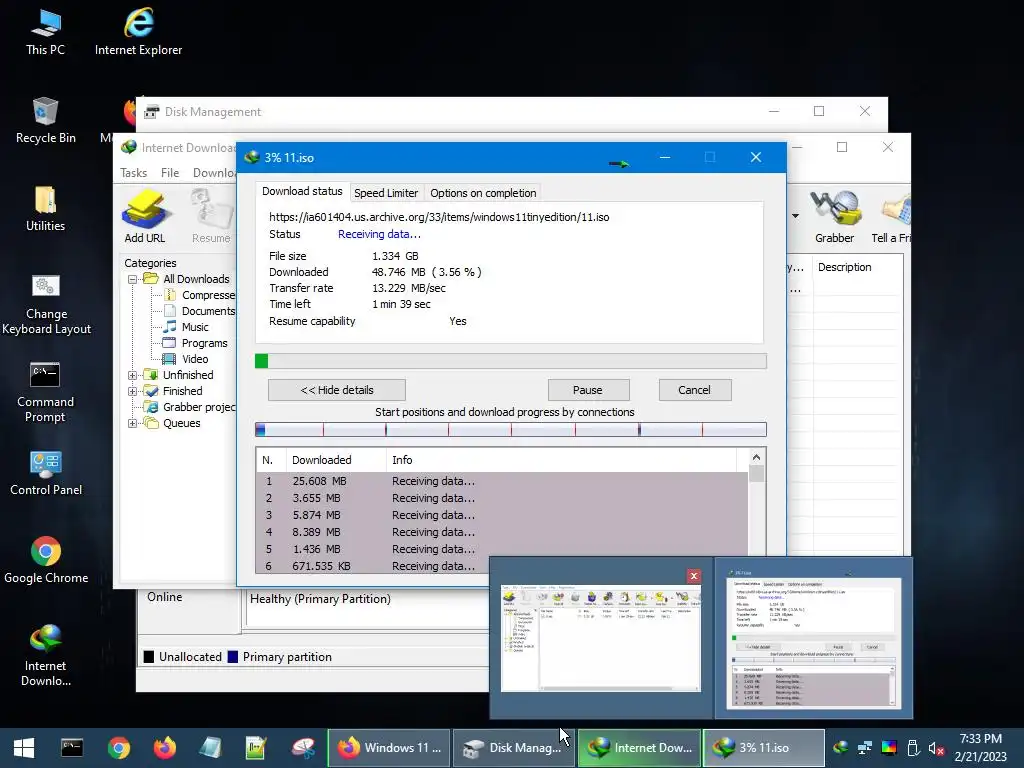1024x768 pixels.
Task: Select connection row 4 with 8.389 MB
Action: [x=502, y=532]
